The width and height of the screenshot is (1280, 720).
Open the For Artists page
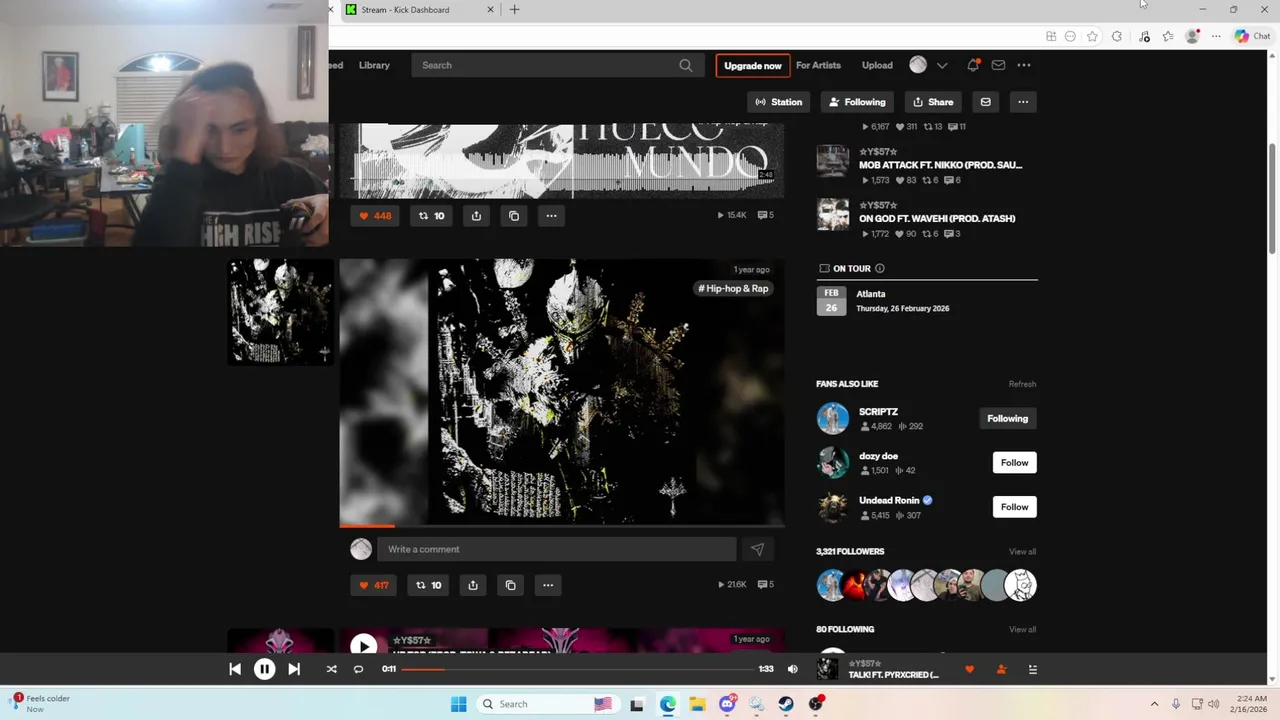[x=818, y=65]
